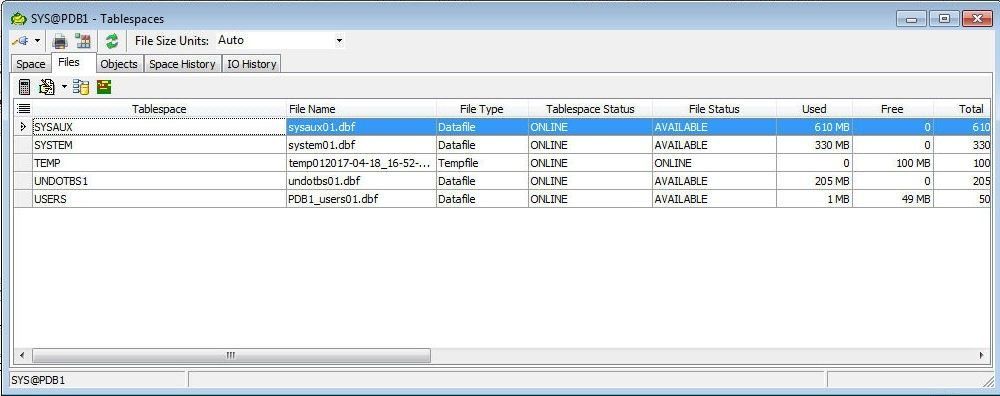Sort by the File Name column header
Image resolution: width=1000 pixels, height=396 pixels.
coord(362,109)
